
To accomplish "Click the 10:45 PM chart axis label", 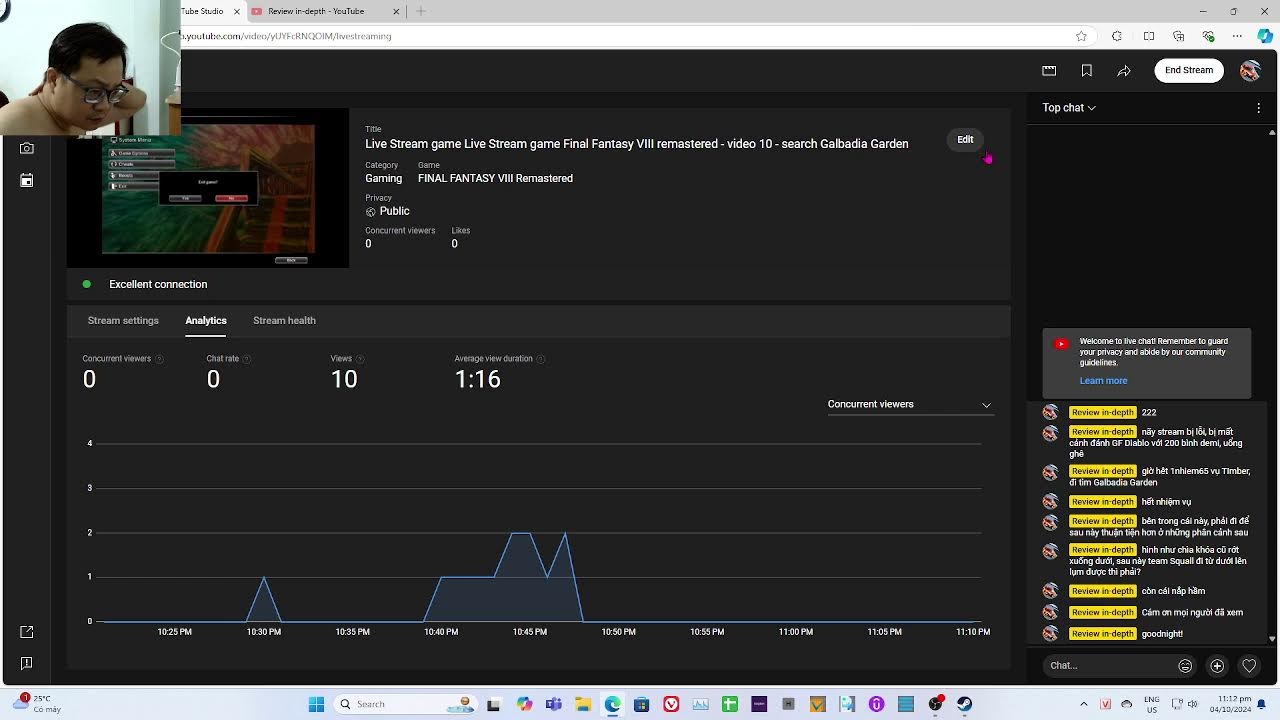I will [x=530, y=632].
